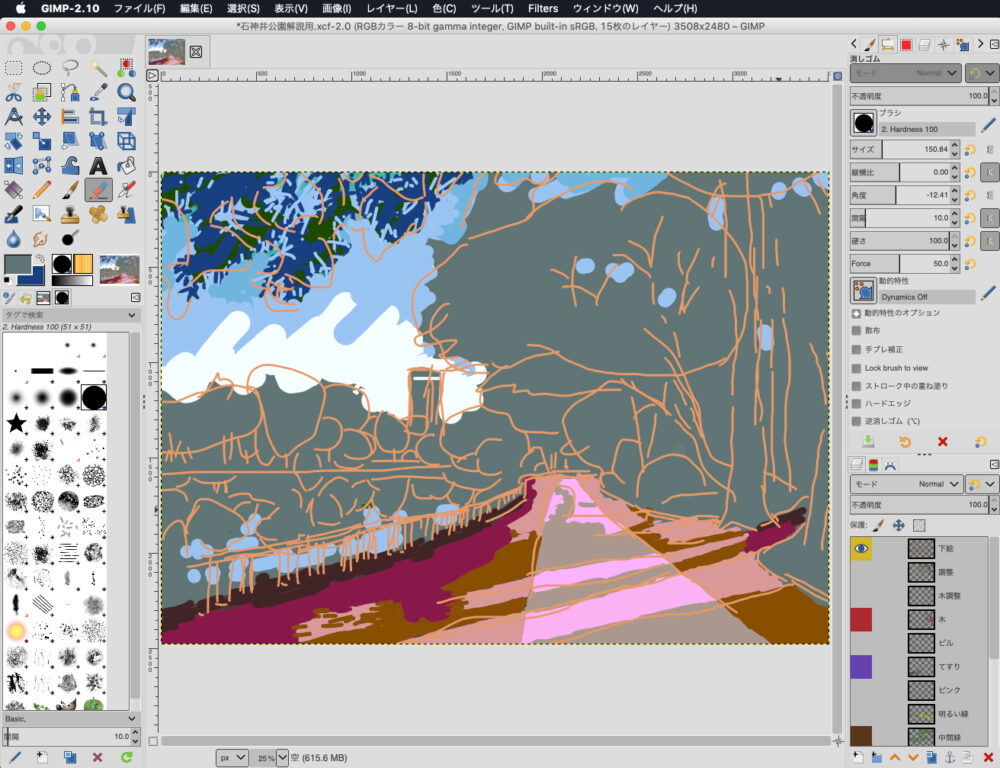Pick the Text tool in toolbox
The height and width of the screenshot is (768, 1000).
(98, 165)
